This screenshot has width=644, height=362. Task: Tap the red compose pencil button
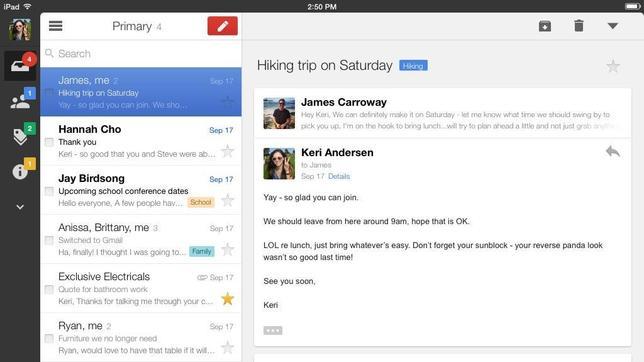click(x=222, y=26)
